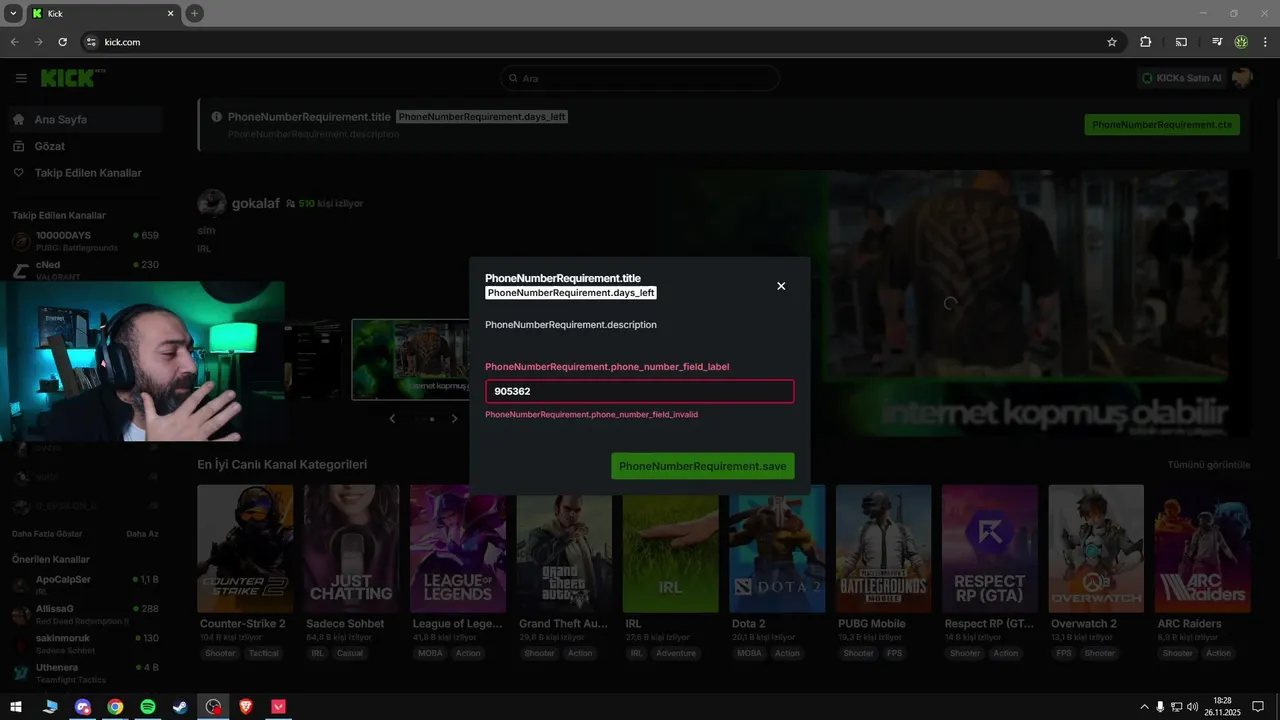
Task: Open Chrome profile avatar
Action: pos(1241,42)
